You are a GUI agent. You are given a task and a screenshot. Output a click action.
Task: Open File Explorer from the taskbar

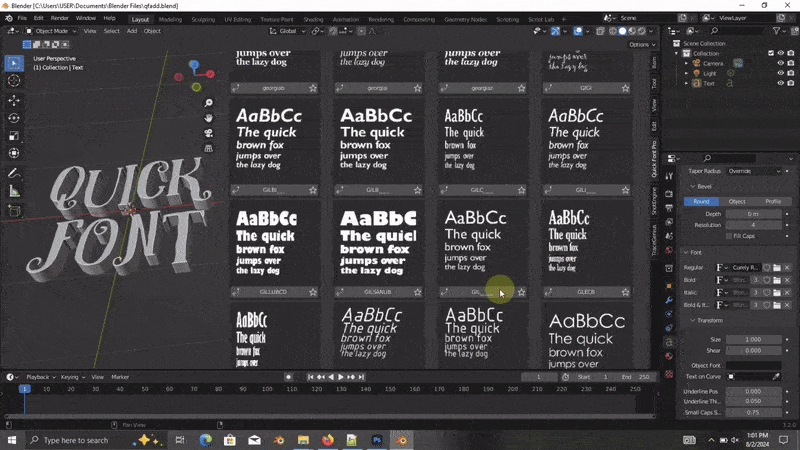[303, 440]
